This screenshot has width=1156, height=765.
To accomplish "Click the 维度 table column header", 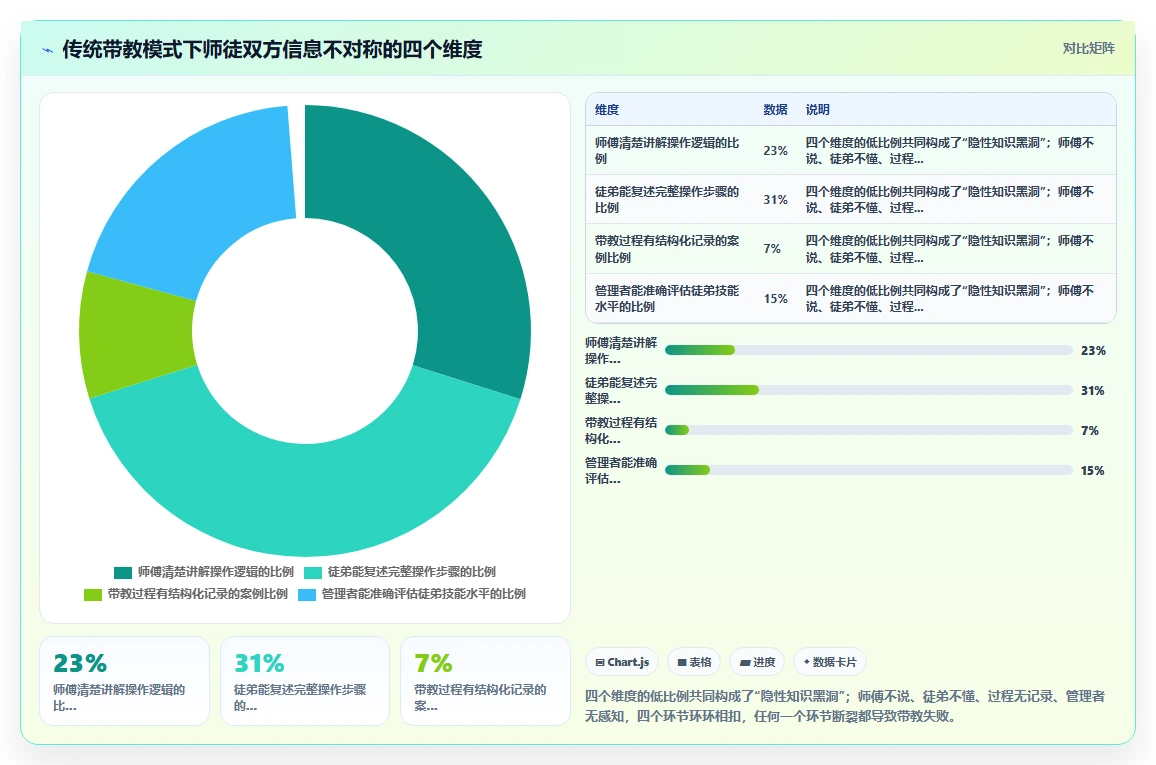I will click(607, 110).
